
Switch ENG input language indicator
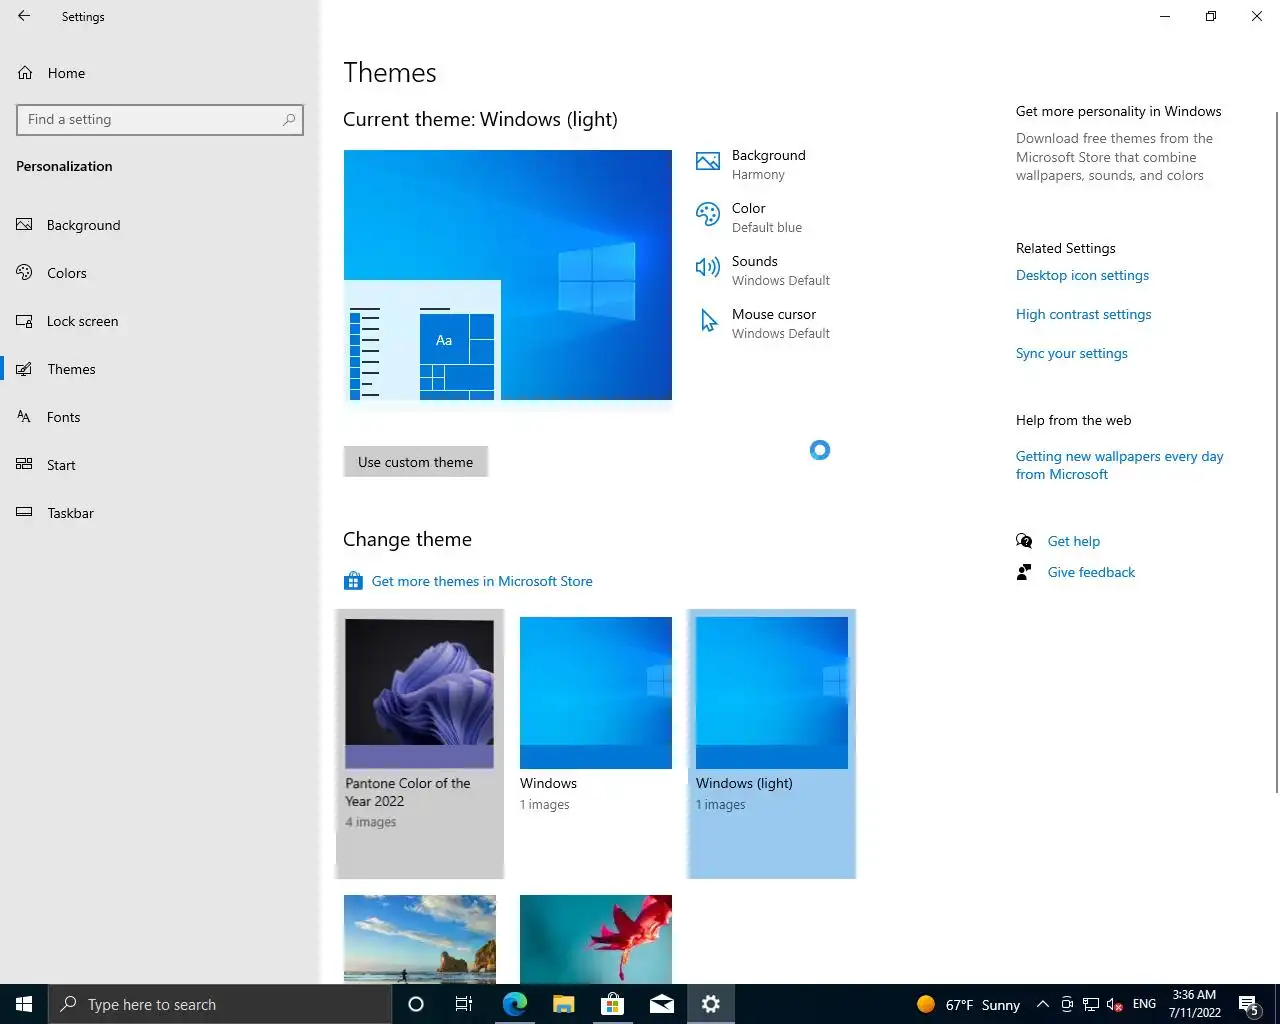(1144, 1004)
